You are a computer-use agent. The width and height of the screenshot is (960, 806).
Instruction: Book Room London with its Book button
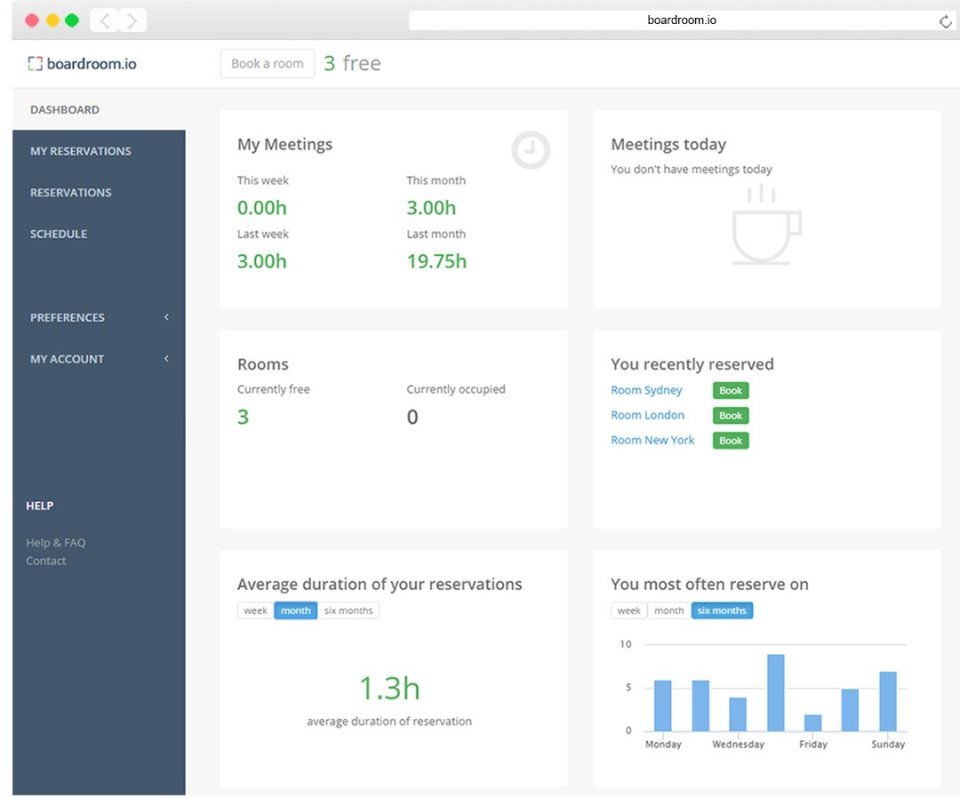(730, 415)
